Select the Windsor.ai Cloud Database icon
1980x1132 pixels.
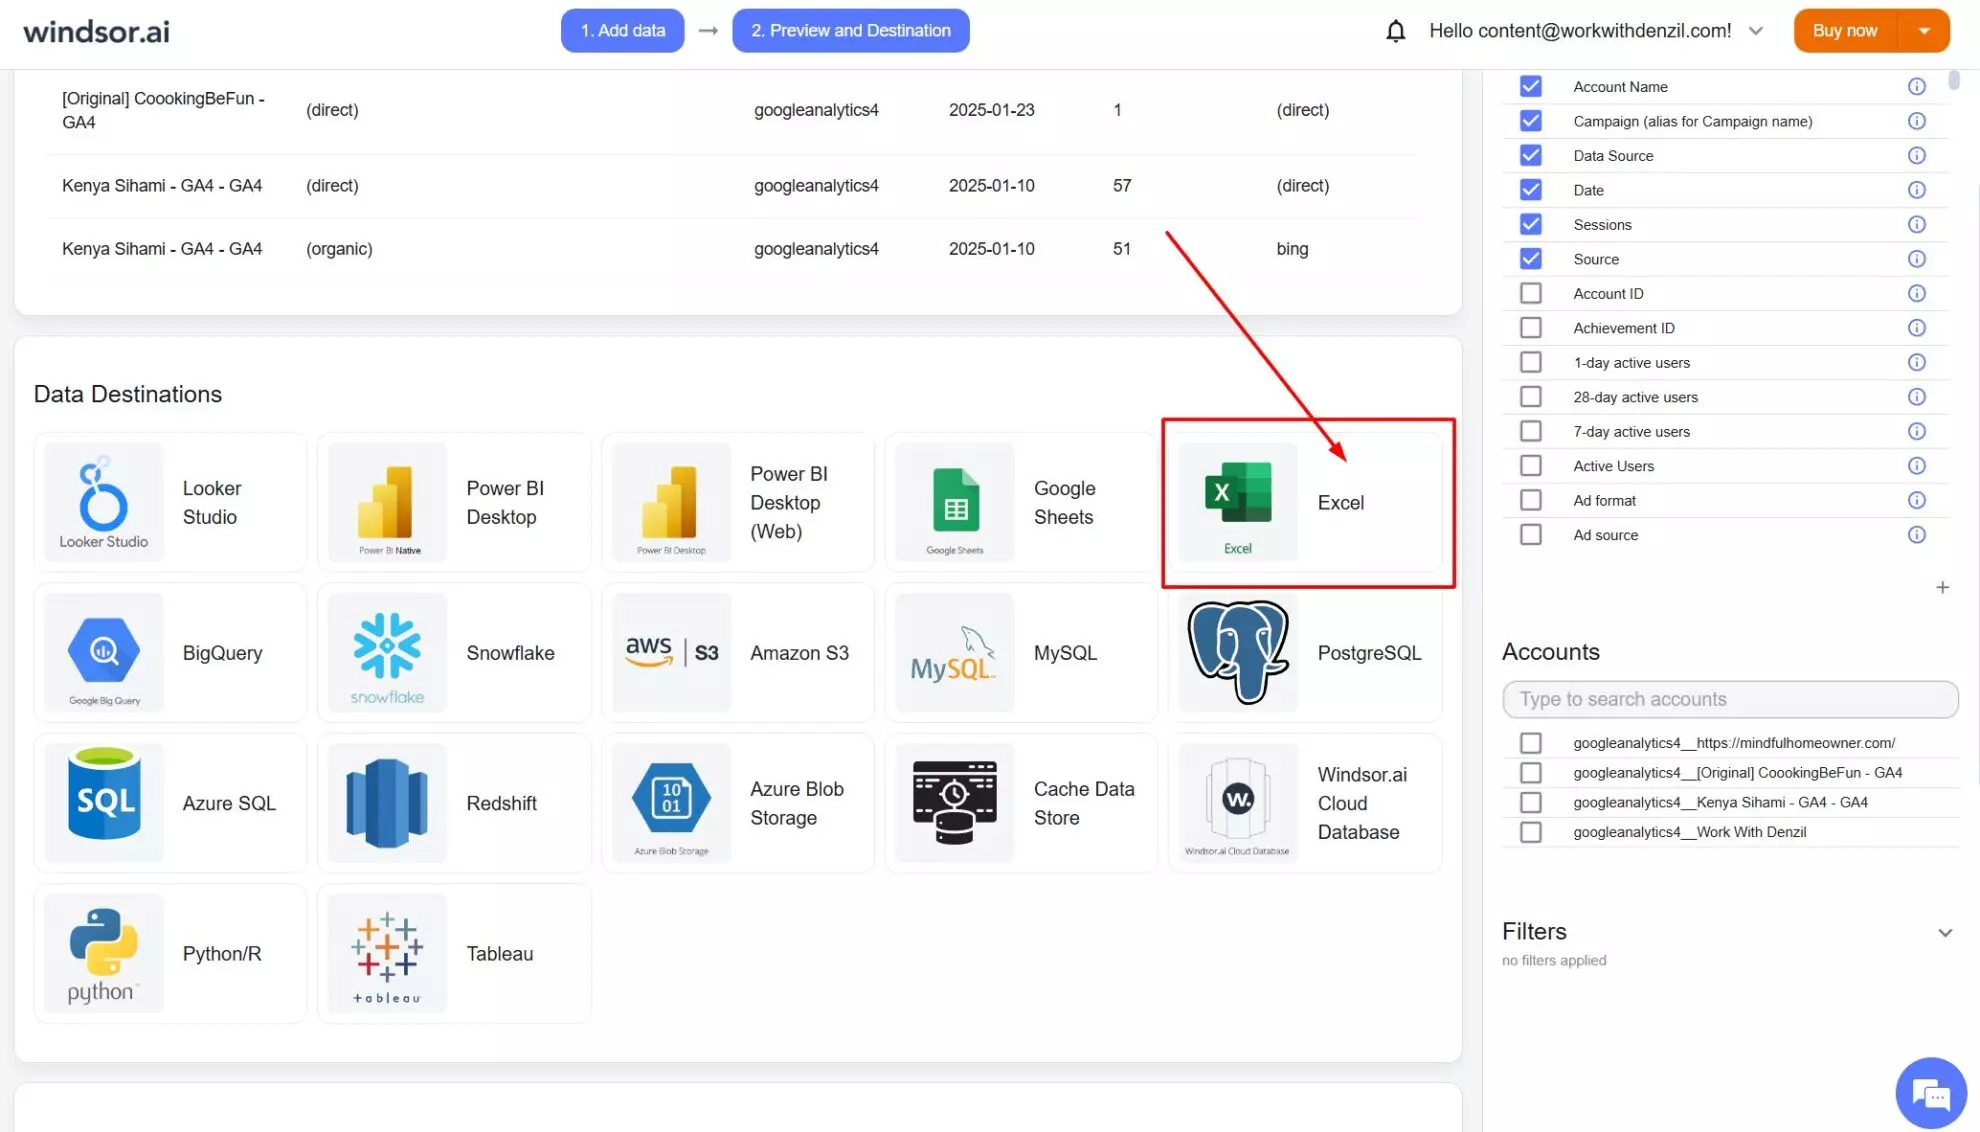(1238, 803)
